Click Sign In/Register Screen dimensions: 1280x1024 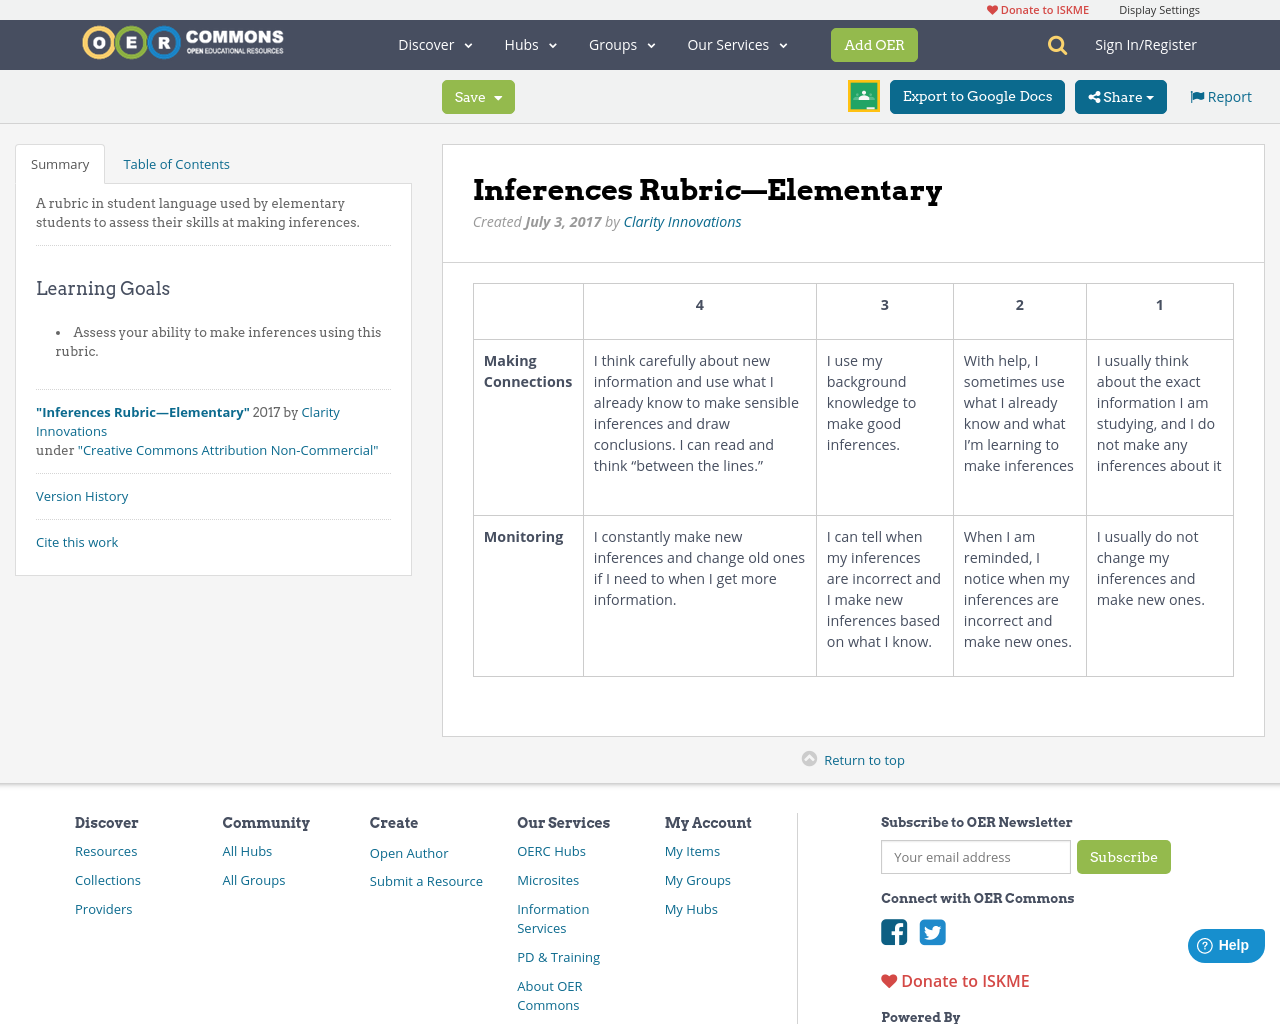[1145, 43]
